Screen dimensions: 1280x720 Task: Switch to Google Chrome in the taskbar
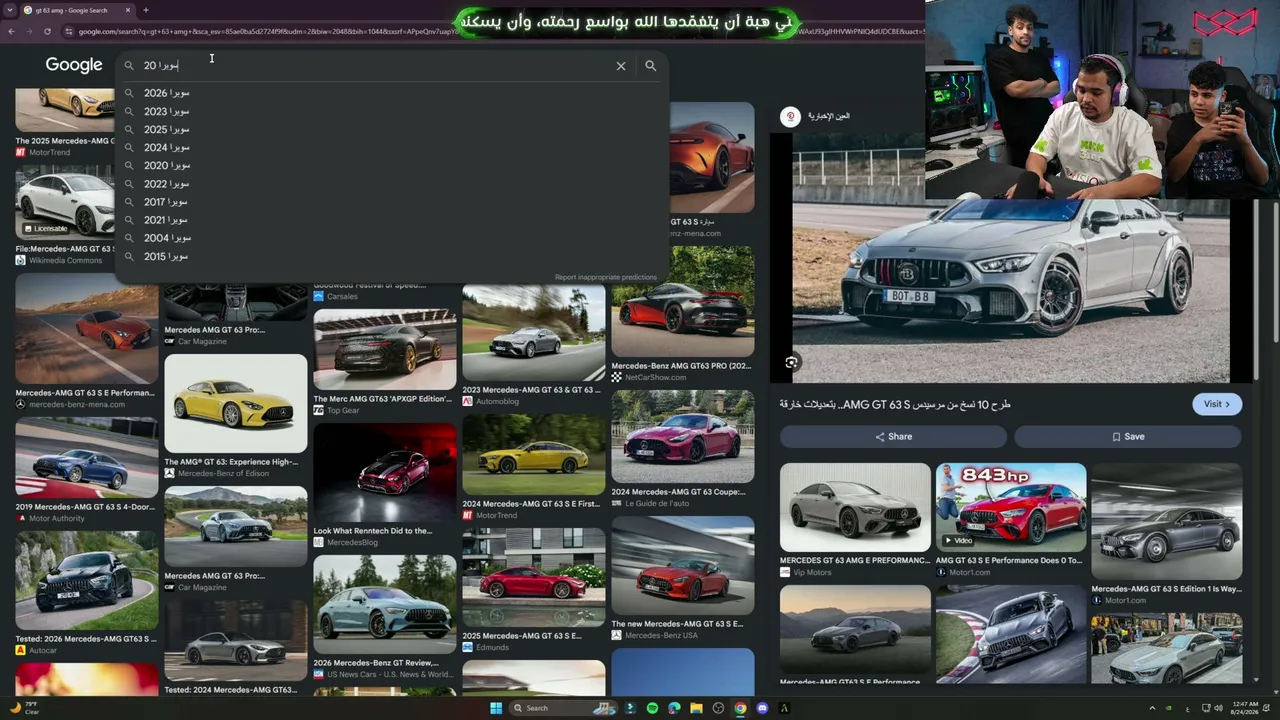(x=740, y=708)
